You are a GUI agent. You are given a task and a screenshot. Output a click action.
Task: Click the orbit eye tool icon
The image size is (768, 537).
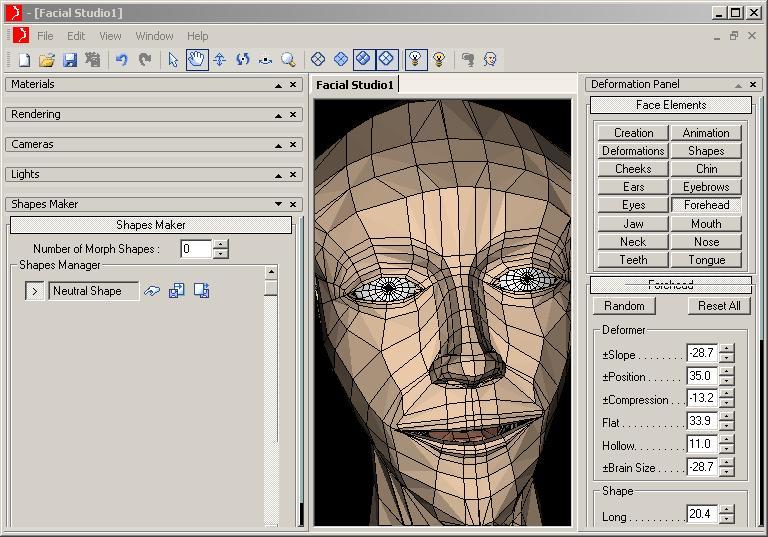tap(265, 60)
